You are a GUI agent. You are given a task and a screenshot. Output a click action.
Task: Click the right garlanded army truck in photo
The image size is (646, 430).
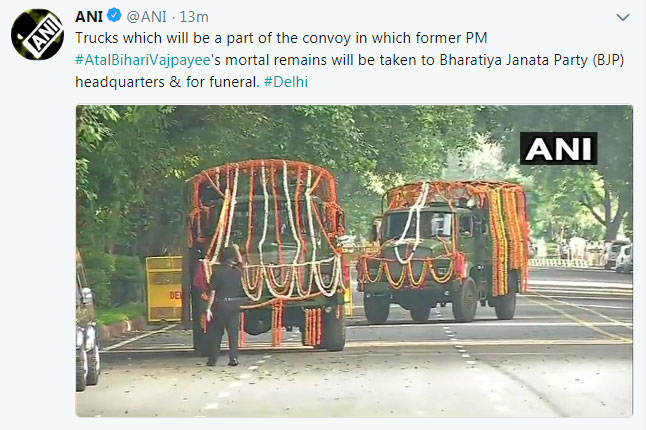pyautogui.click(x=443, y=251)
